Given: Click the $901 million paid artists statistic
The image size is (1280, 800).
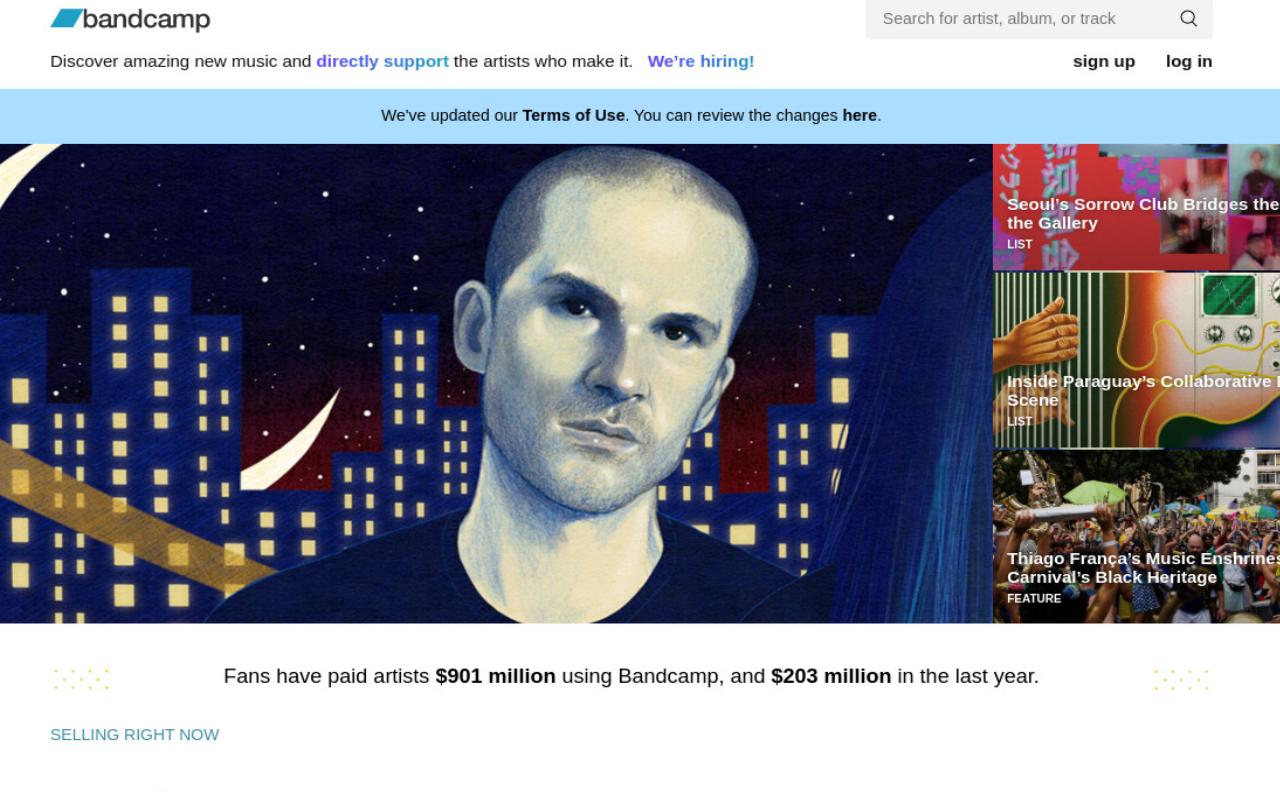Looking at the screenshot, I should pos(495,676).
